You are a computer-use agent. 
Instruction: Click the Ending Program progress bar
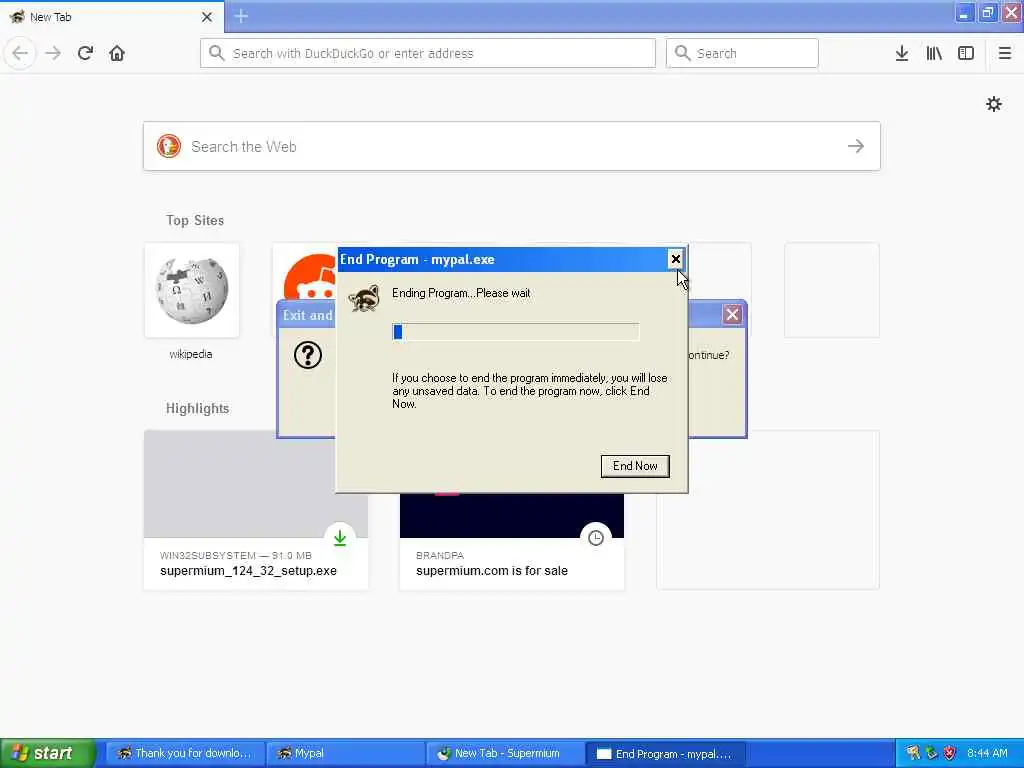pyautogui.click(x=515, y=332)
